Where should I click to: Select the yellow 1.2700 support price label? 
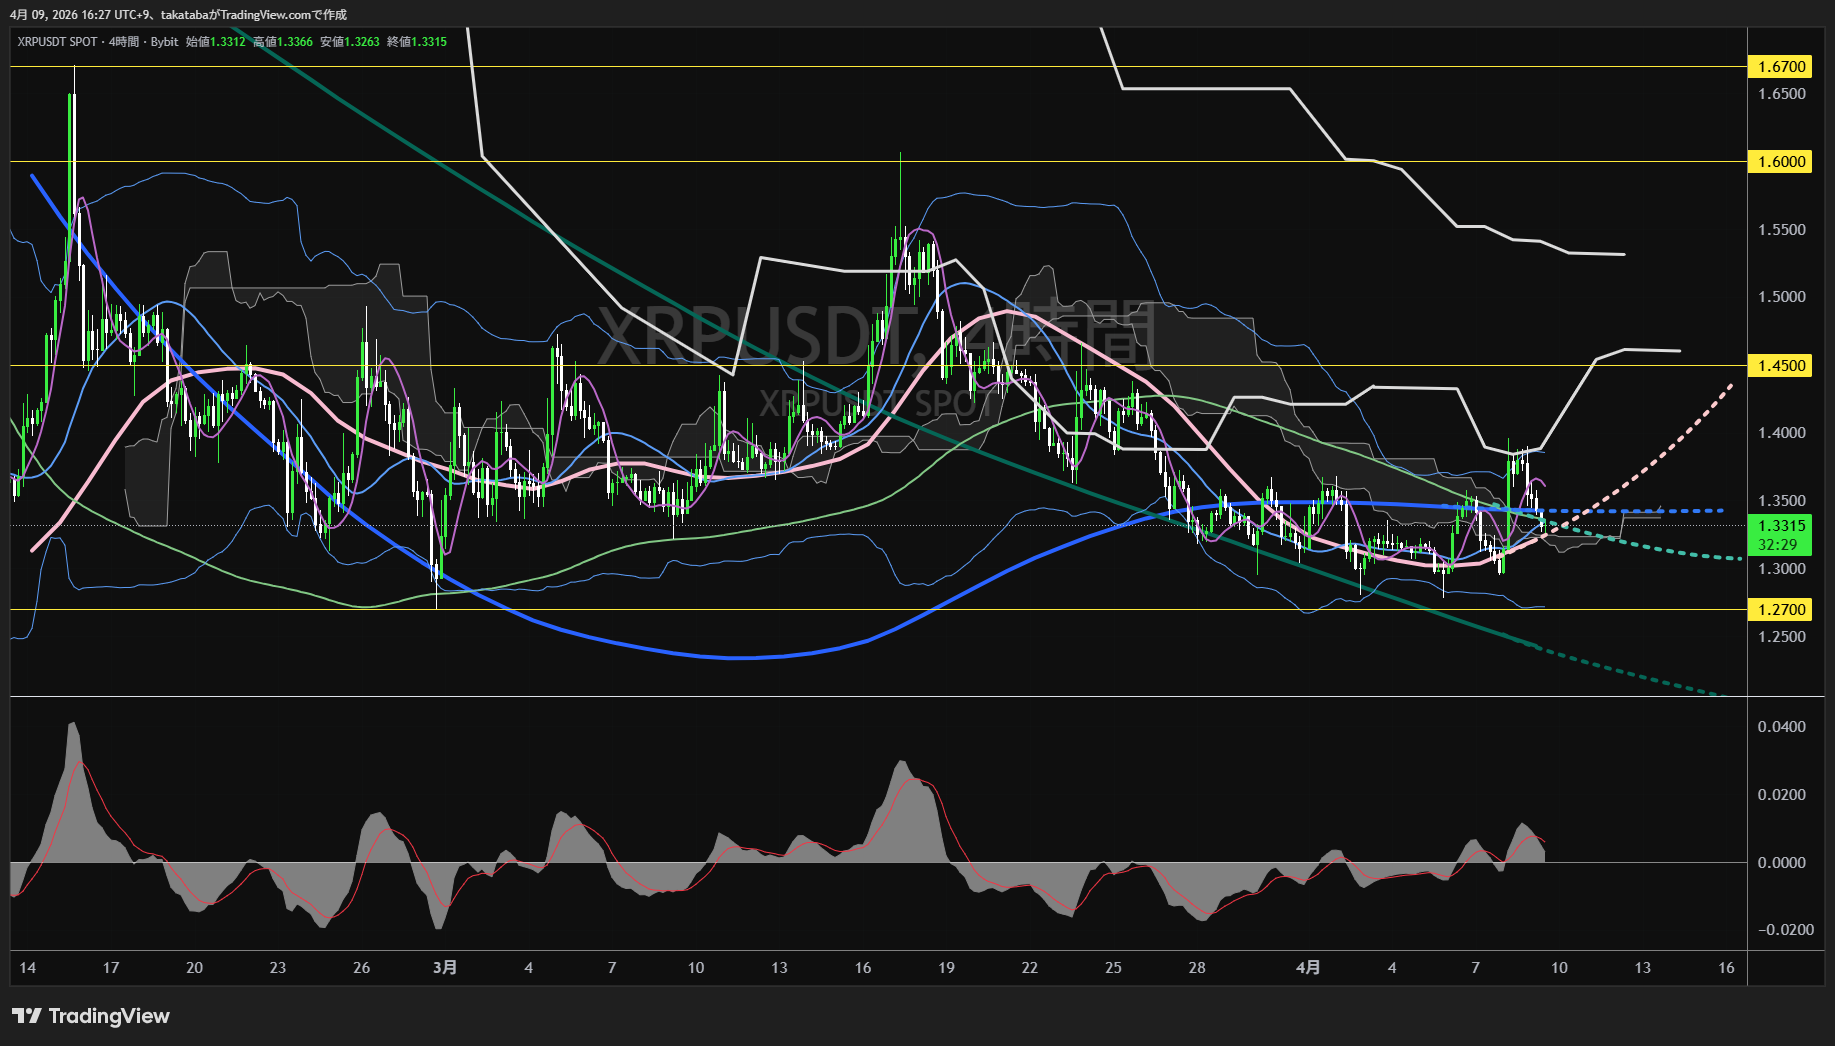click(x=1781, y=610)
